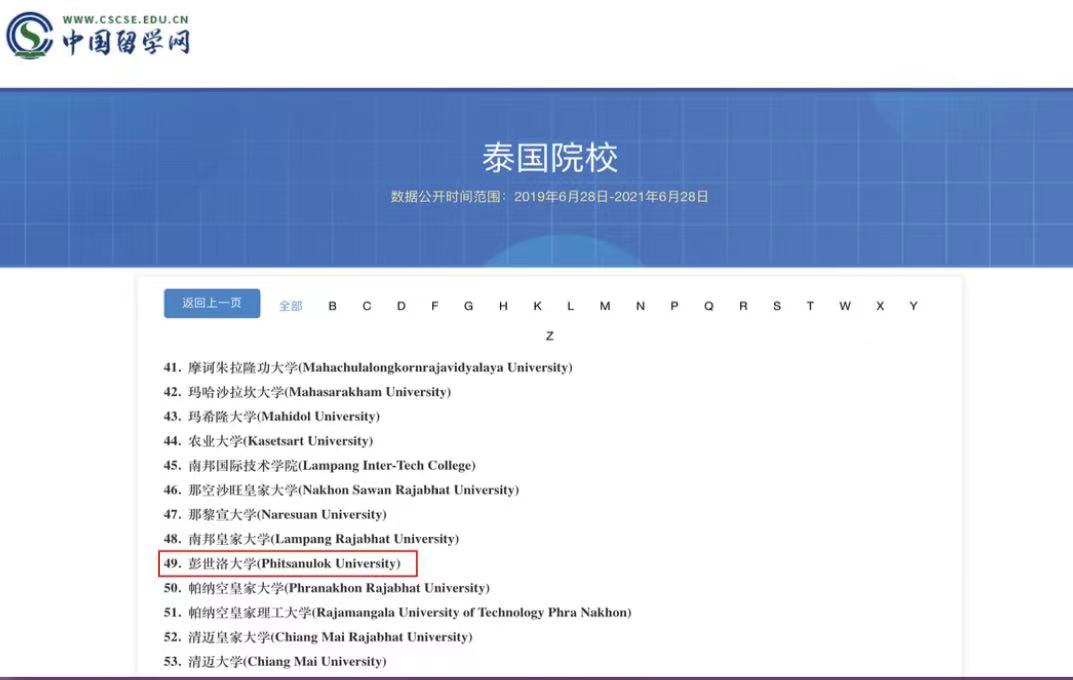This screenshot has height=680, width=1073.
Task: Click the 返回上一页 button
Action: tap(212, 303)
